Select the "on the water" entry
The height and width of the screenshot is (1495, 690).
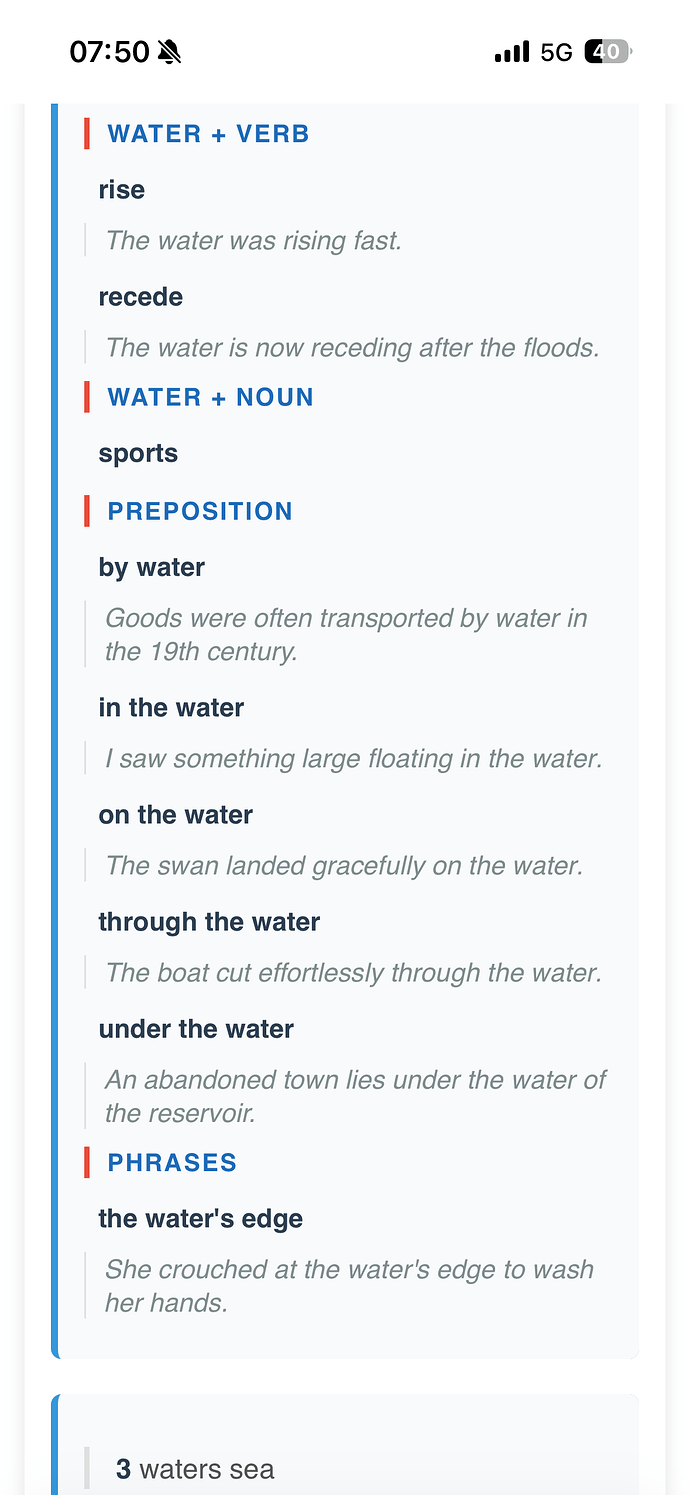pyautogui.click(x=175, y=815)
